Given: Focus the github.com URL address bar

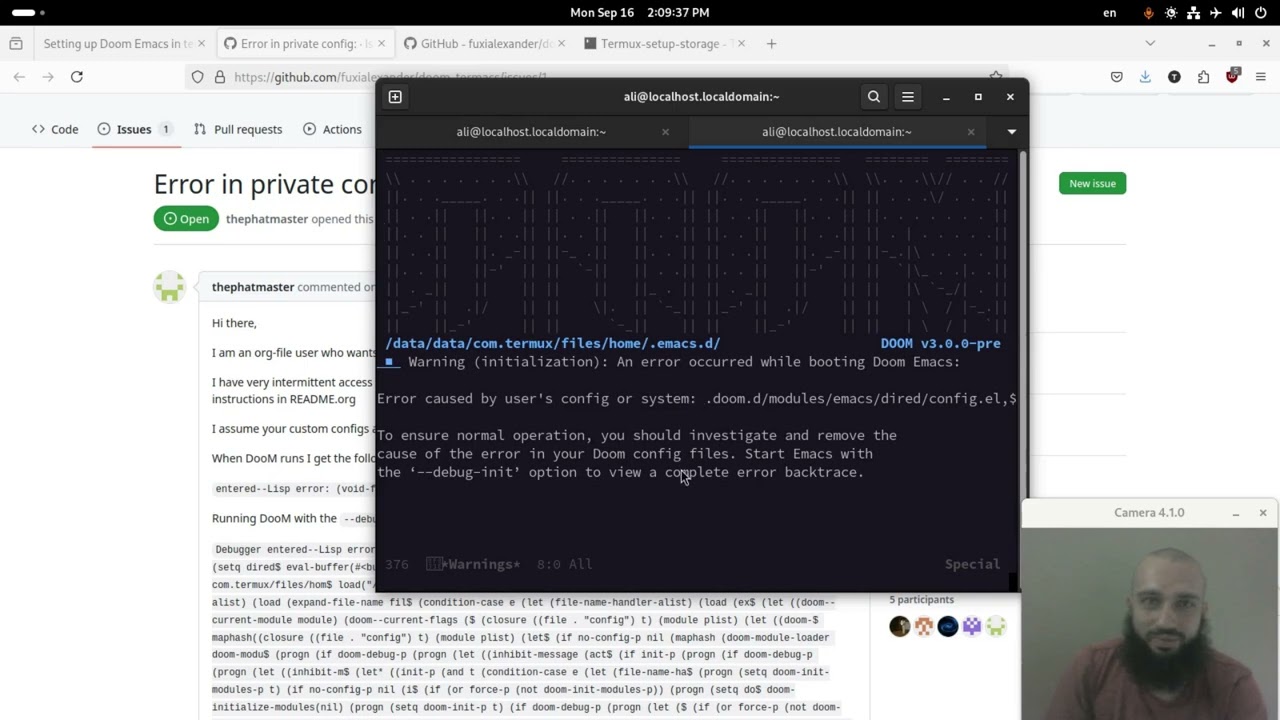Looking at the screenshot, I should 390,77.
